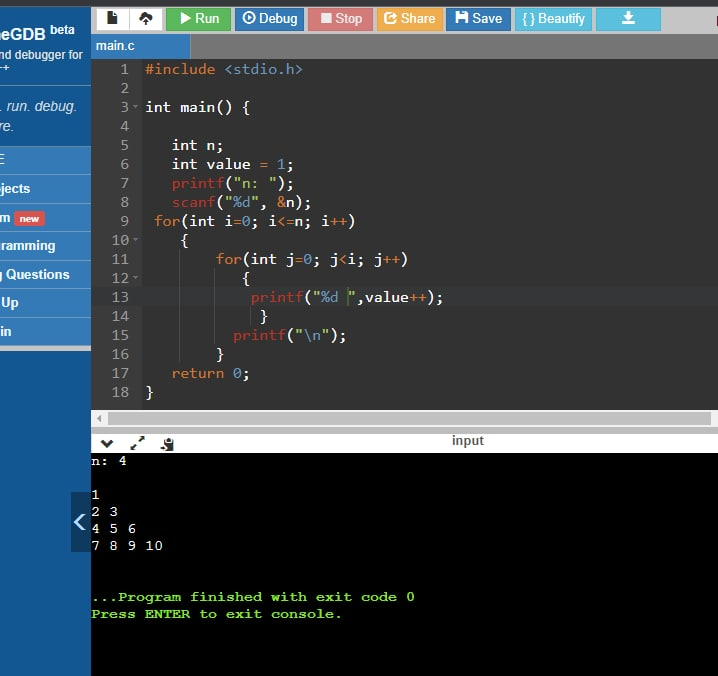This screenshot has width=718, height=676.
Task: Click the return 0 line
Action: click(210, 373)
